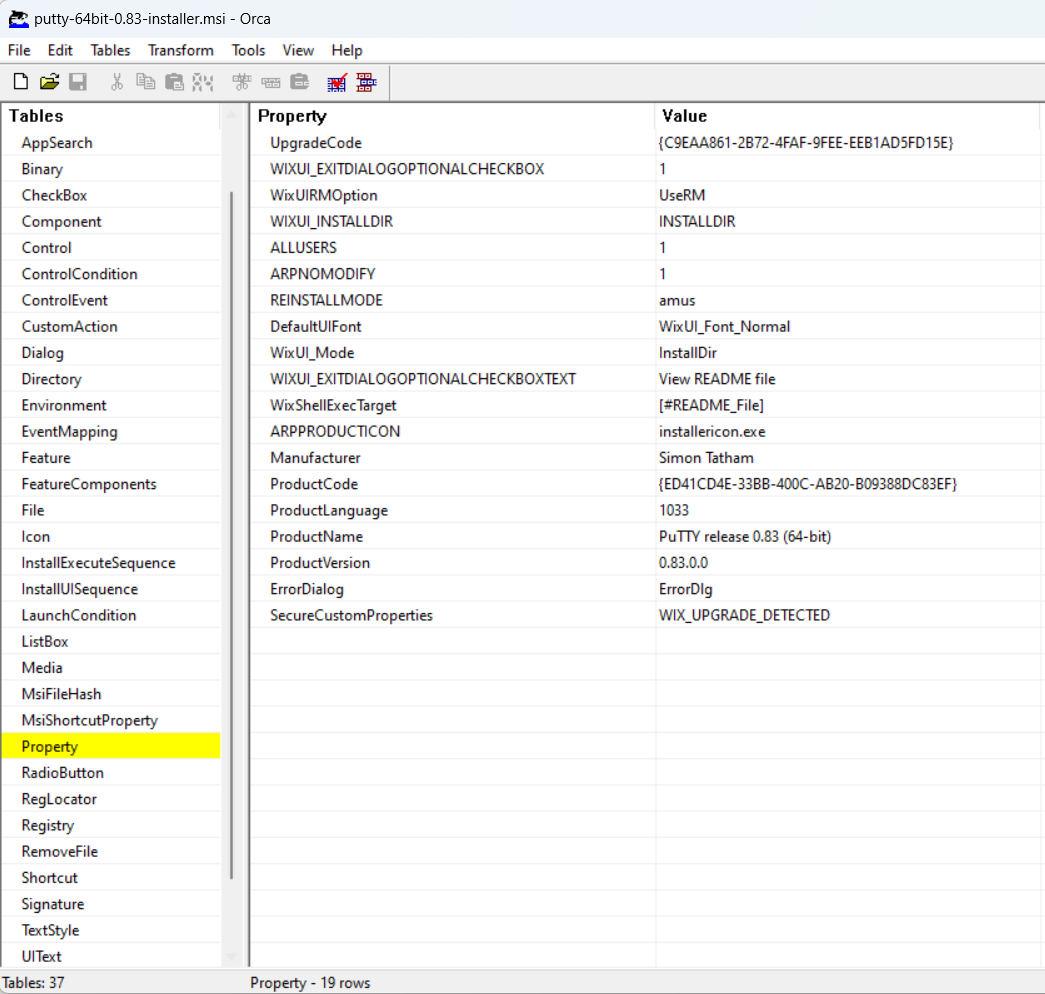Save the database using the disk icon
1045x994 pixels.
pyautogui.click(x=78, y=82)
